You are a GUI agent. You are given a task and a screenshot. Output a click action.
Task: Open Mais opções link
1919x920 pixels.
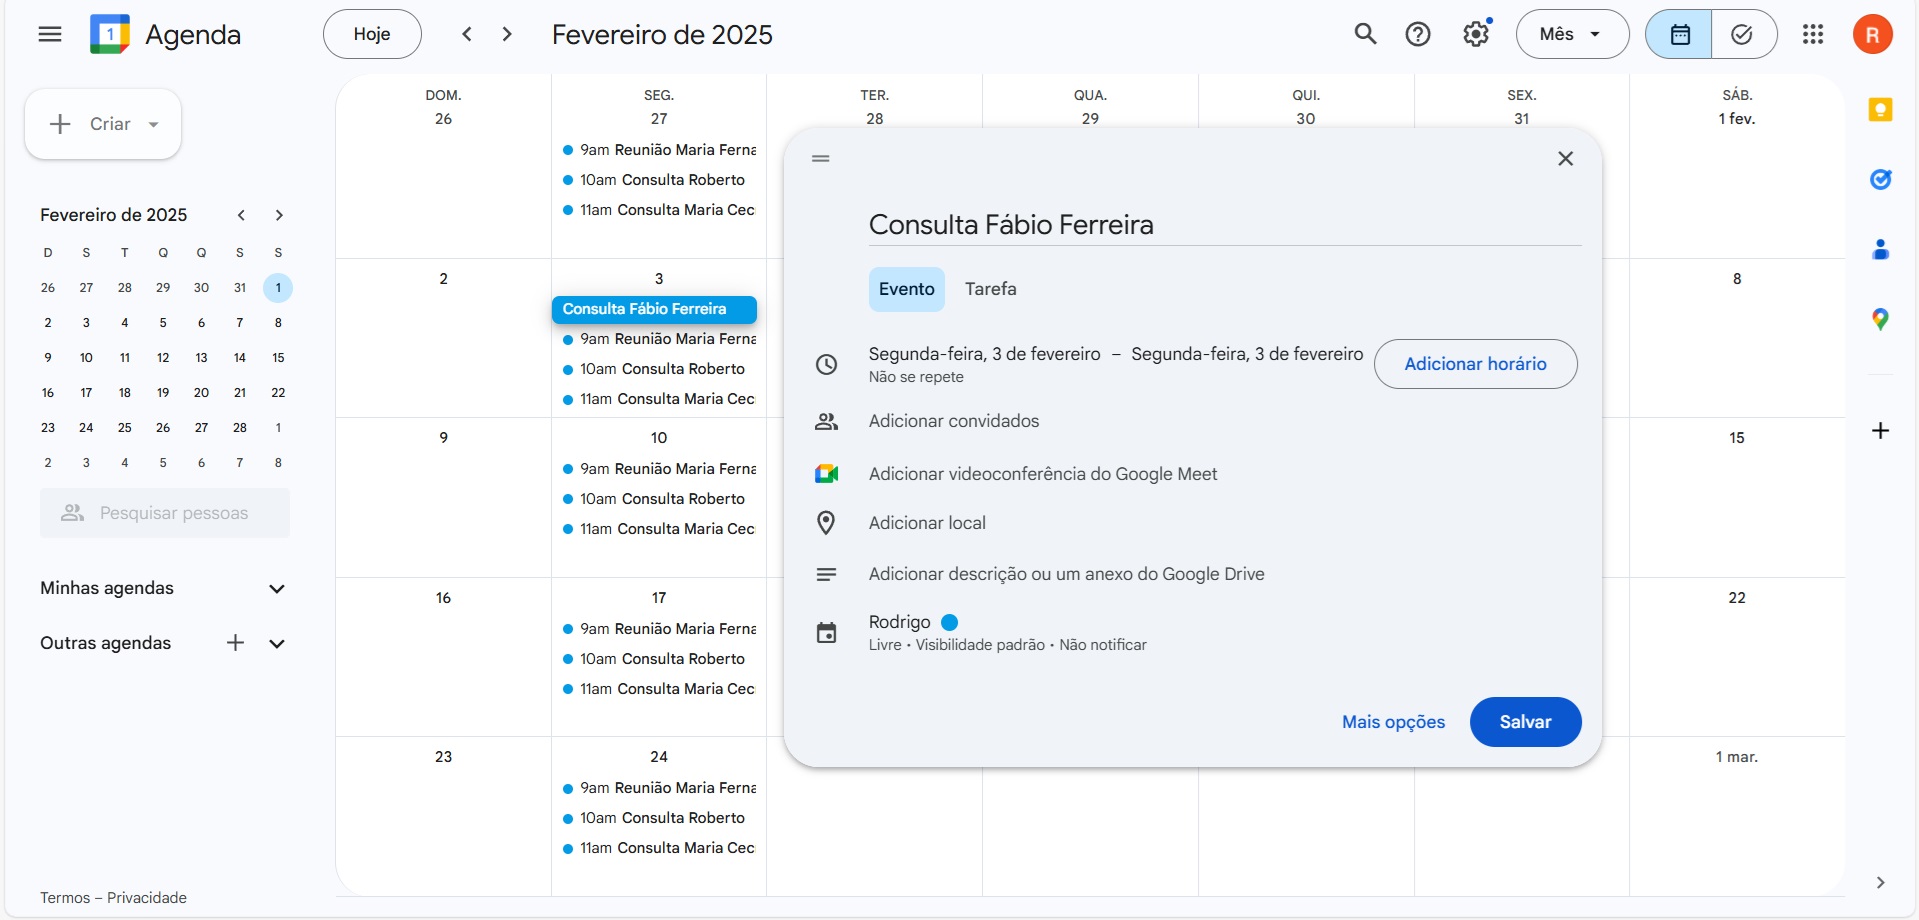point(1393,722)
